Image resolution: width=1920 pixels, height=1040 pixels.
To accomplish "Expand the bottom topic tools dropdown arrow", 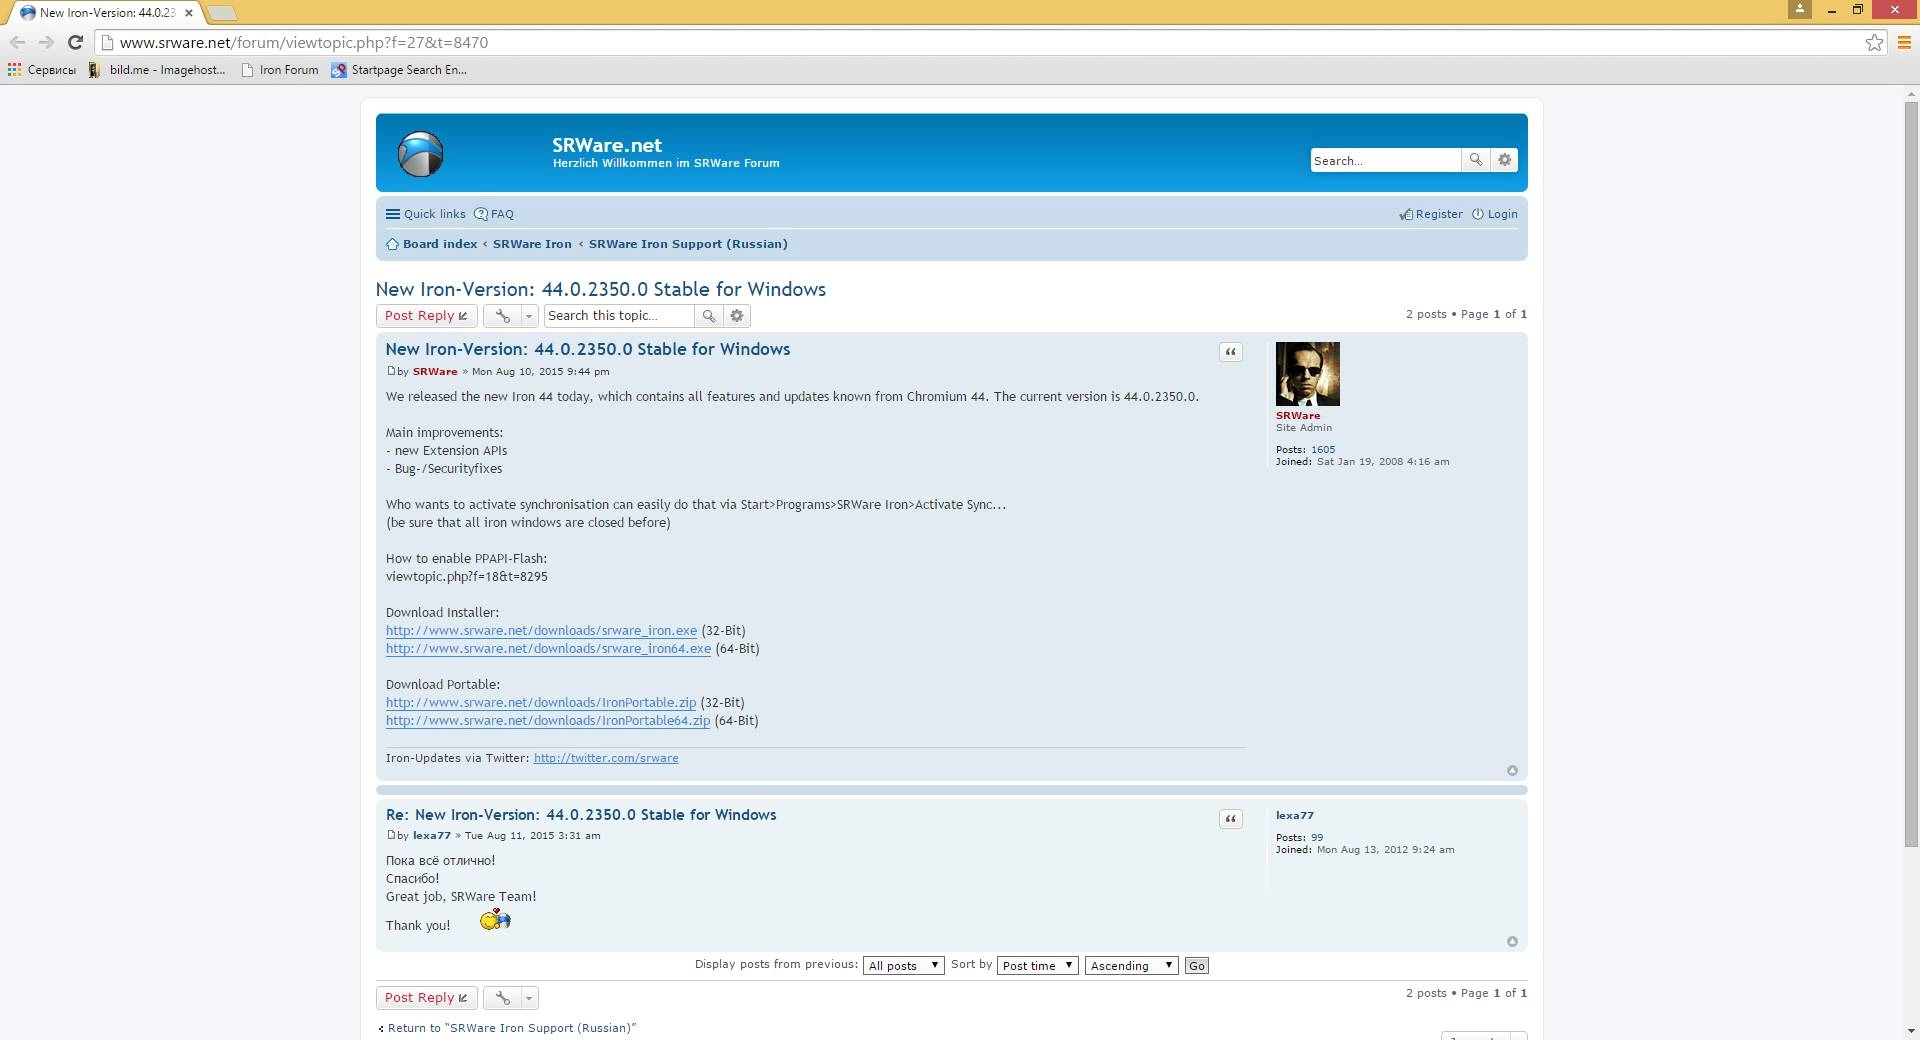I will click(x=530, y=998).
